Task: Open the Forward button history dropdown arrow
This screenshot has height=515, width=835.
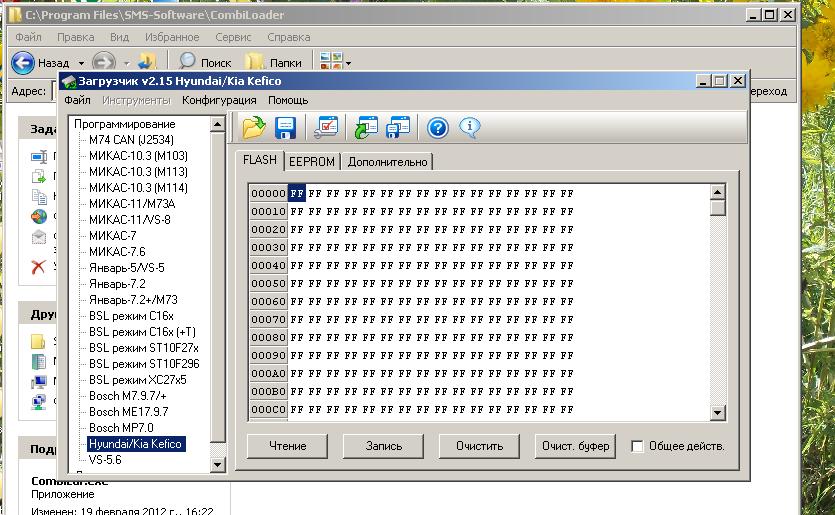Action: pyautogui.click(x=126, y=63)
